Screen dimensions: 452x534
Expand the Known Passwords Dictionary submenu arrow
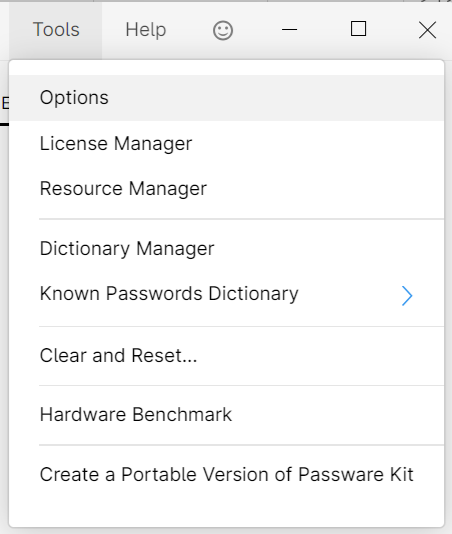(407, 296)
